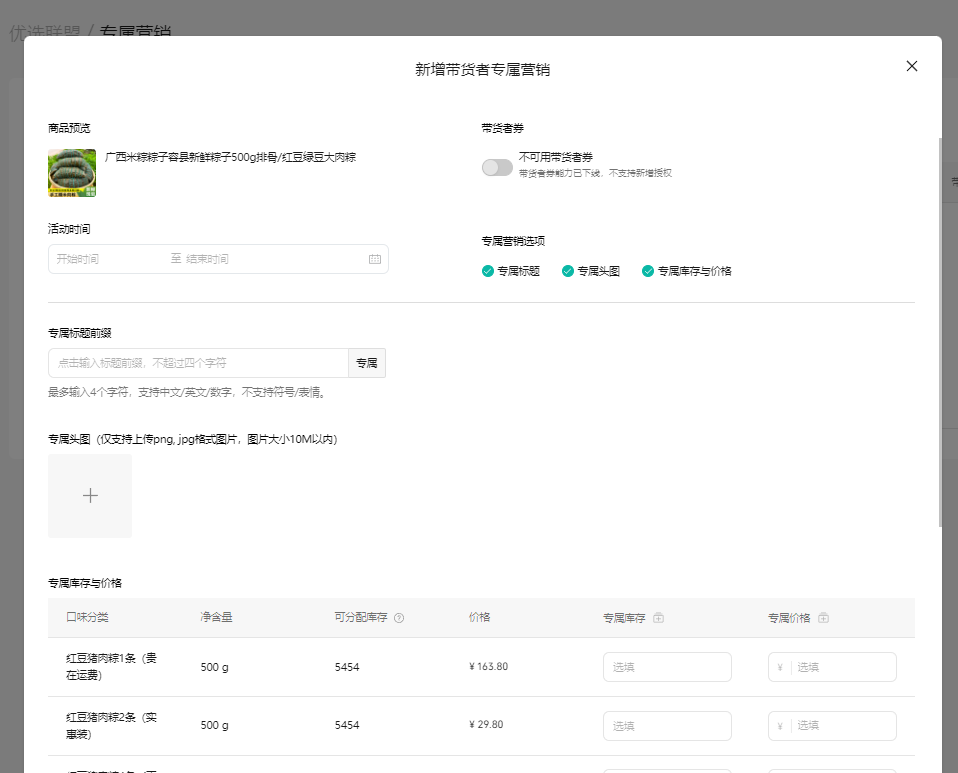
Task: Click 专属价格 input for 红豆猪肉粽2条 row
Action: click(840, 726)
